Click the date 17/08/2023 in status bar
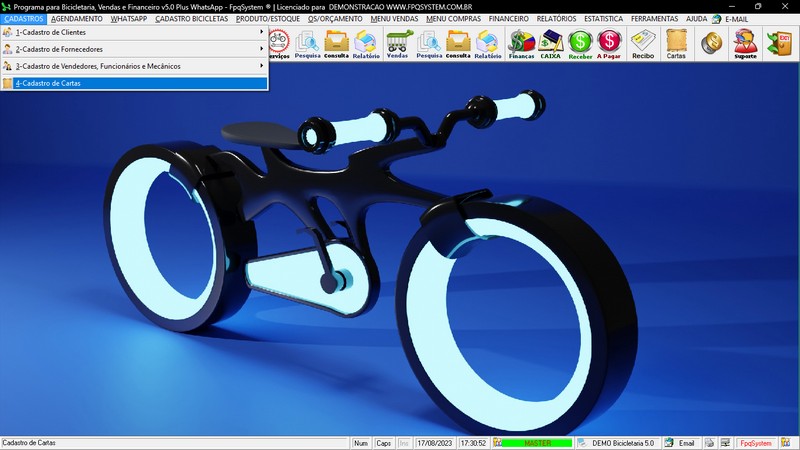Screen dimensions: 800x450 click(435, 443)
